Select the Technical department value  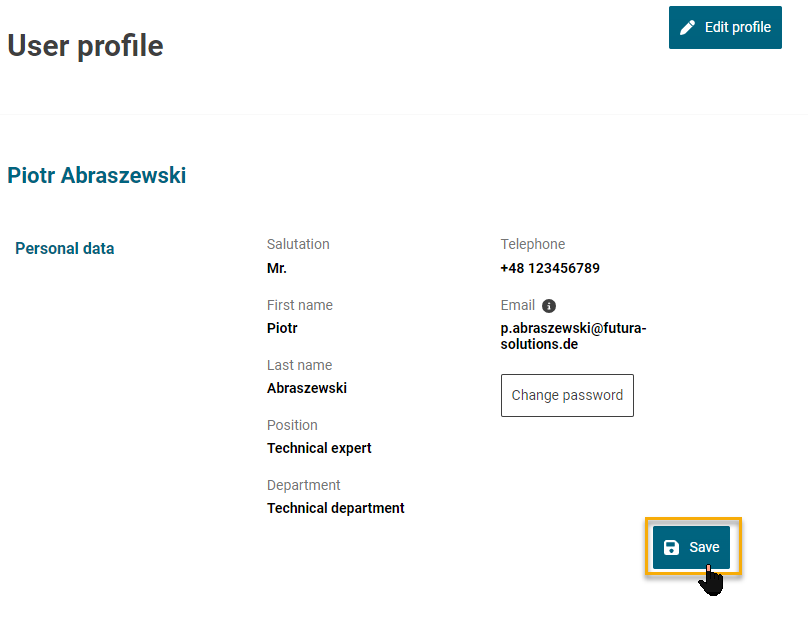336,508
